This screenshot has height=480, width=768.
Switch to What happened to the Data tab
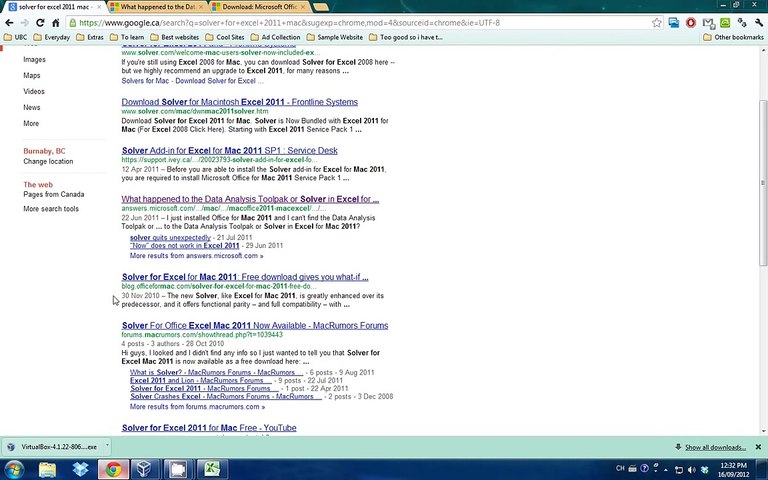[158, 7]
